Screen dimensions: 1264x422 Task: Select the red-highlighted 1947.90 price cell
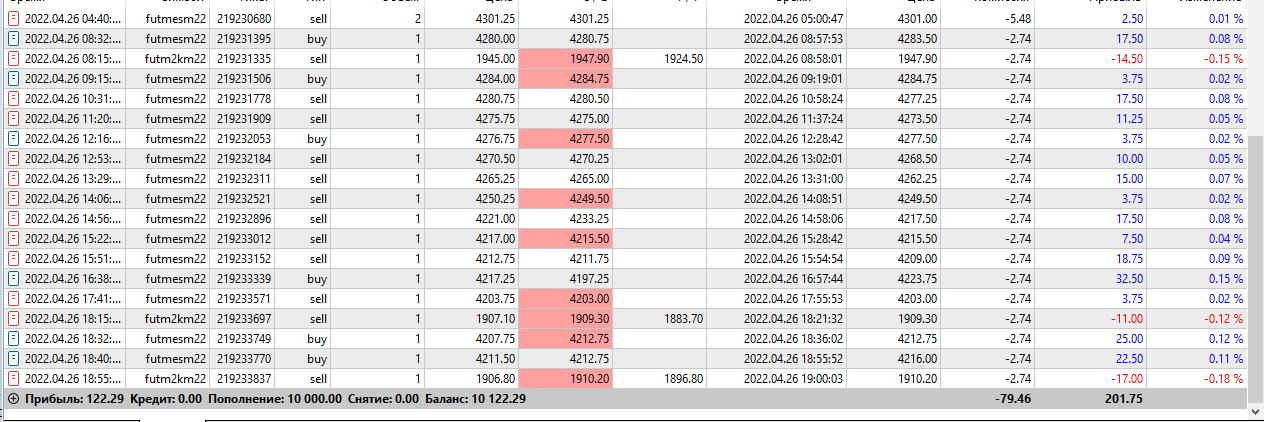566,59
